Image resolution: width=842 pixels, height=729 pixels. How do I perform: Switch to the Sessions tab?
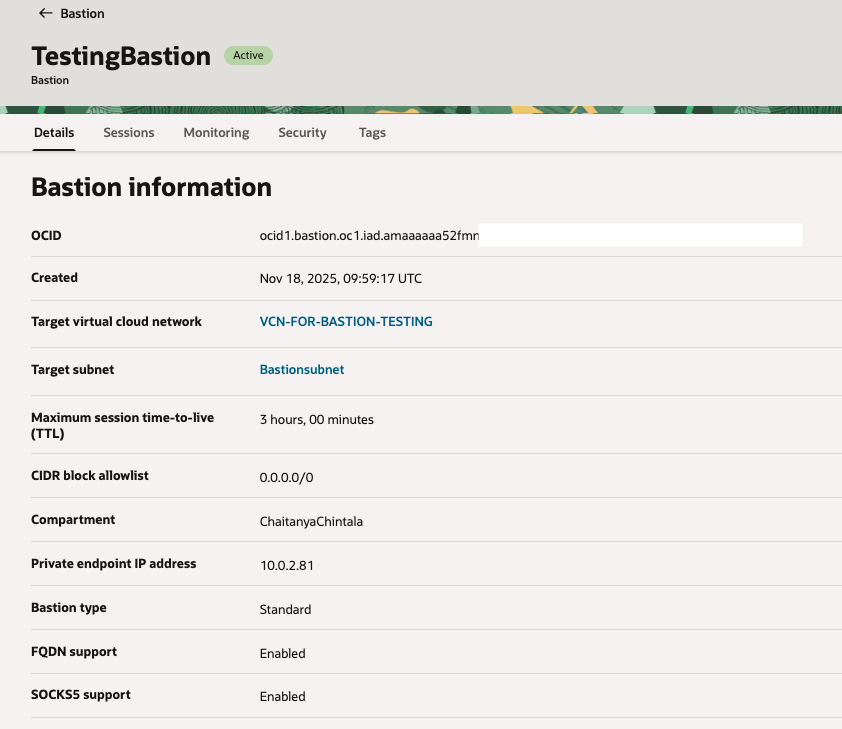129,132
